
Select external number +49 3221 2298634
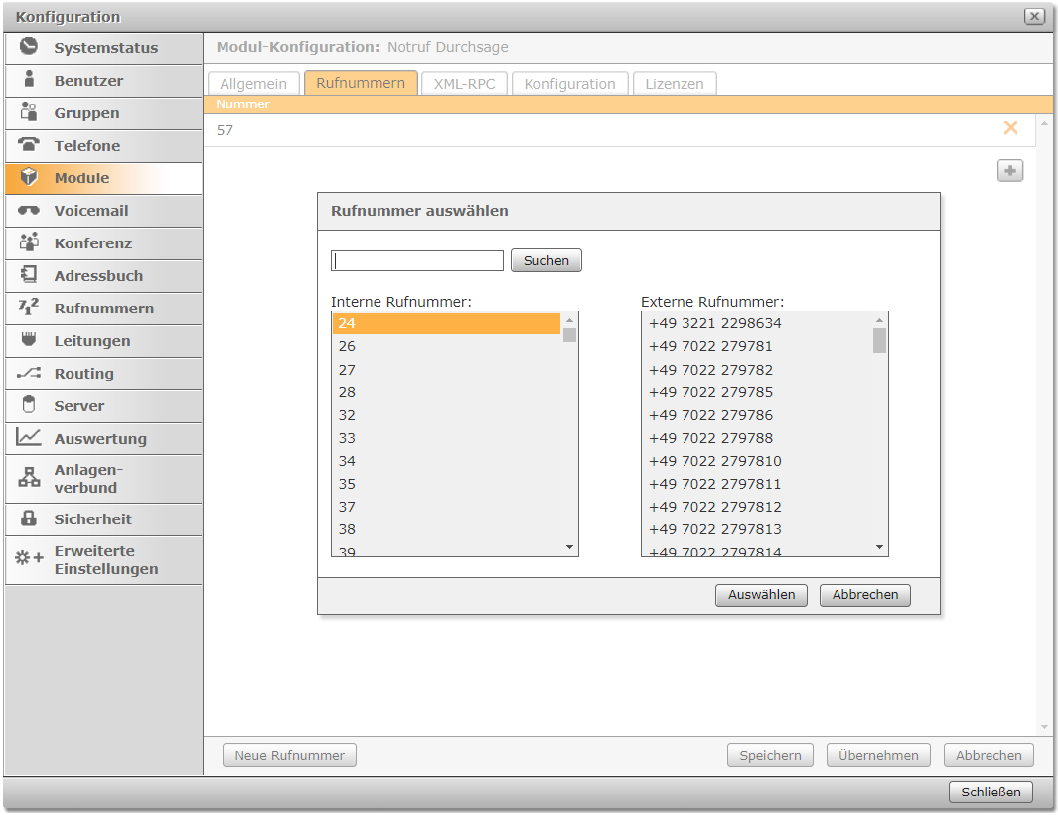point(757,323)
